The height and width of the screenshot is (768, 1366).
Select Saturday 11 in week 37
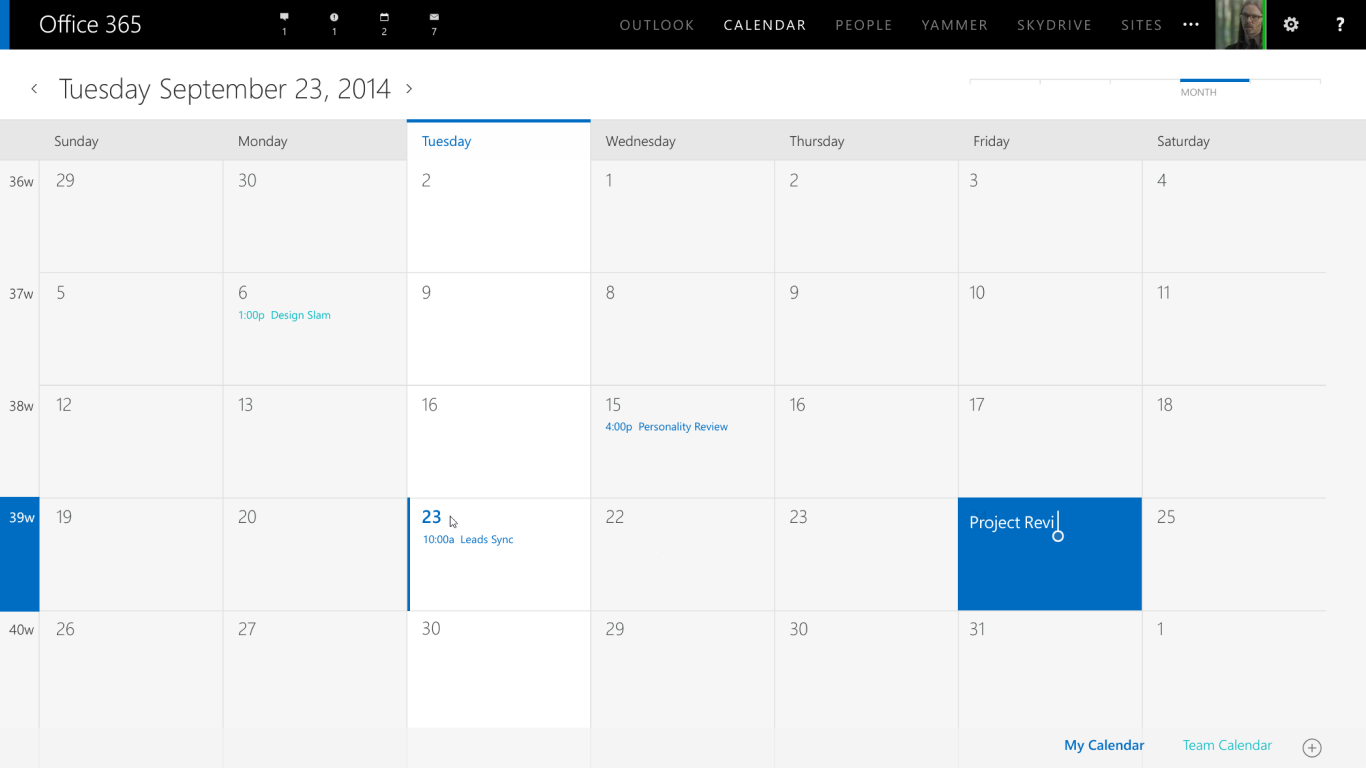1234,329
